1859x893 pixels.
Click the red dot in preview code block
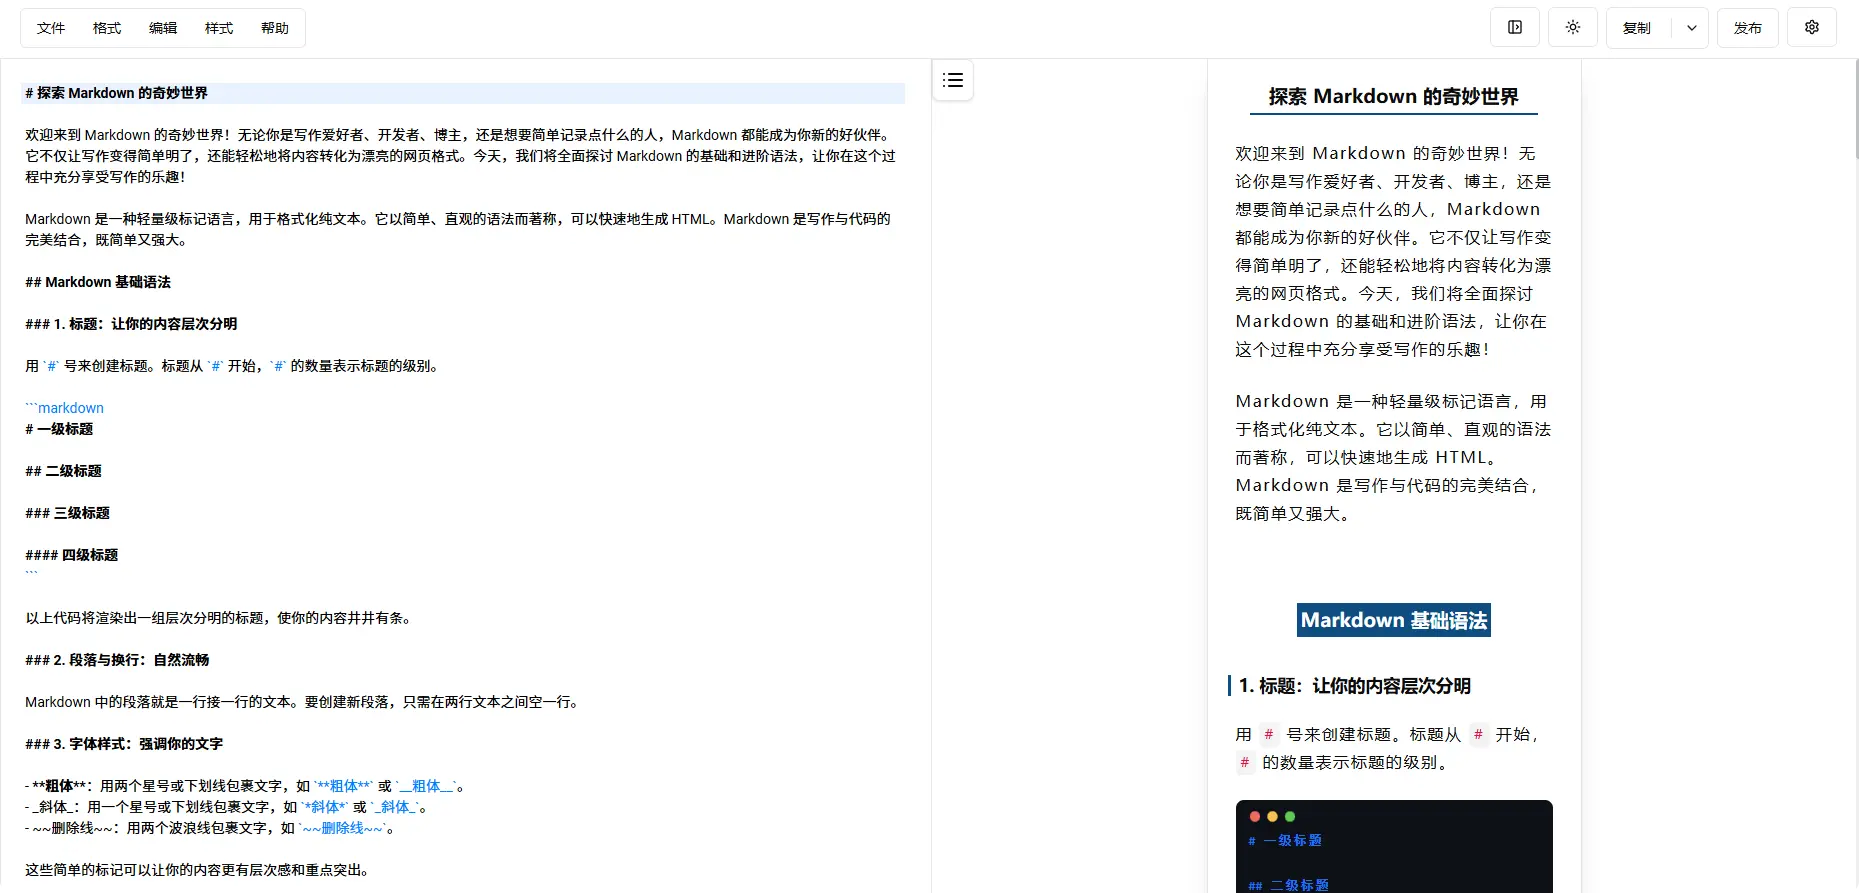pyautogui.click(x=1255, y=816)
